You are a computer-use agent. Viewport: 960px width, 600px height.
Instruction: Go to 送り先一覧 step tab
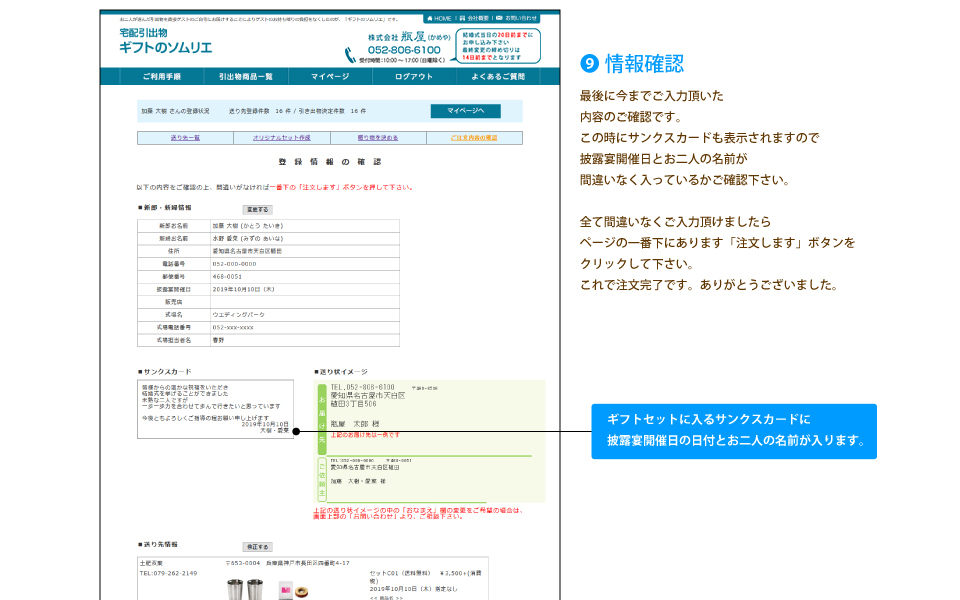(185, 137)
